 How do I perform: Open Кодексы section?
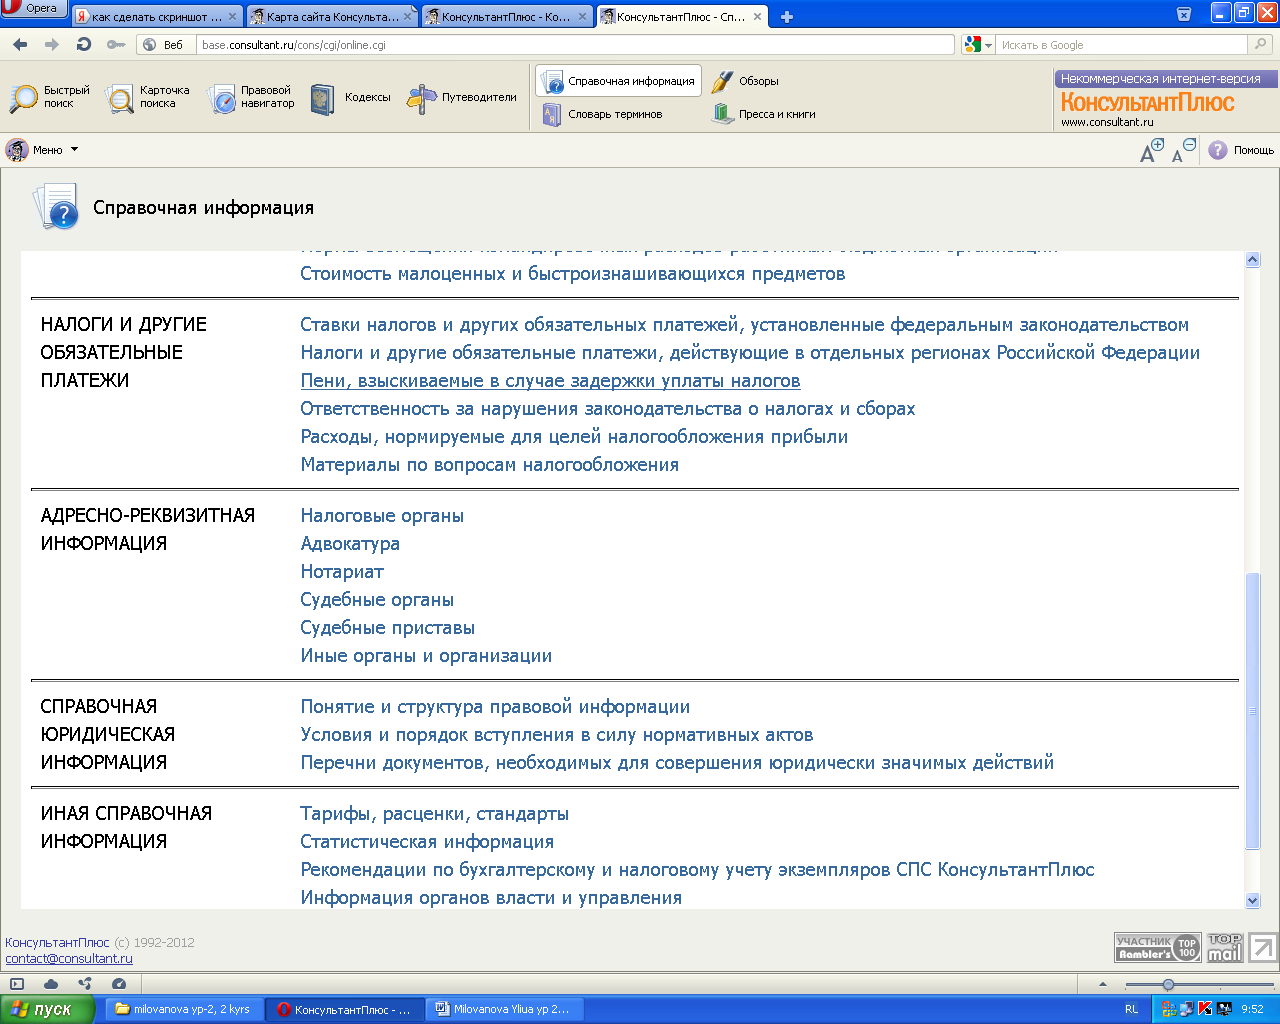pos(350,97)
